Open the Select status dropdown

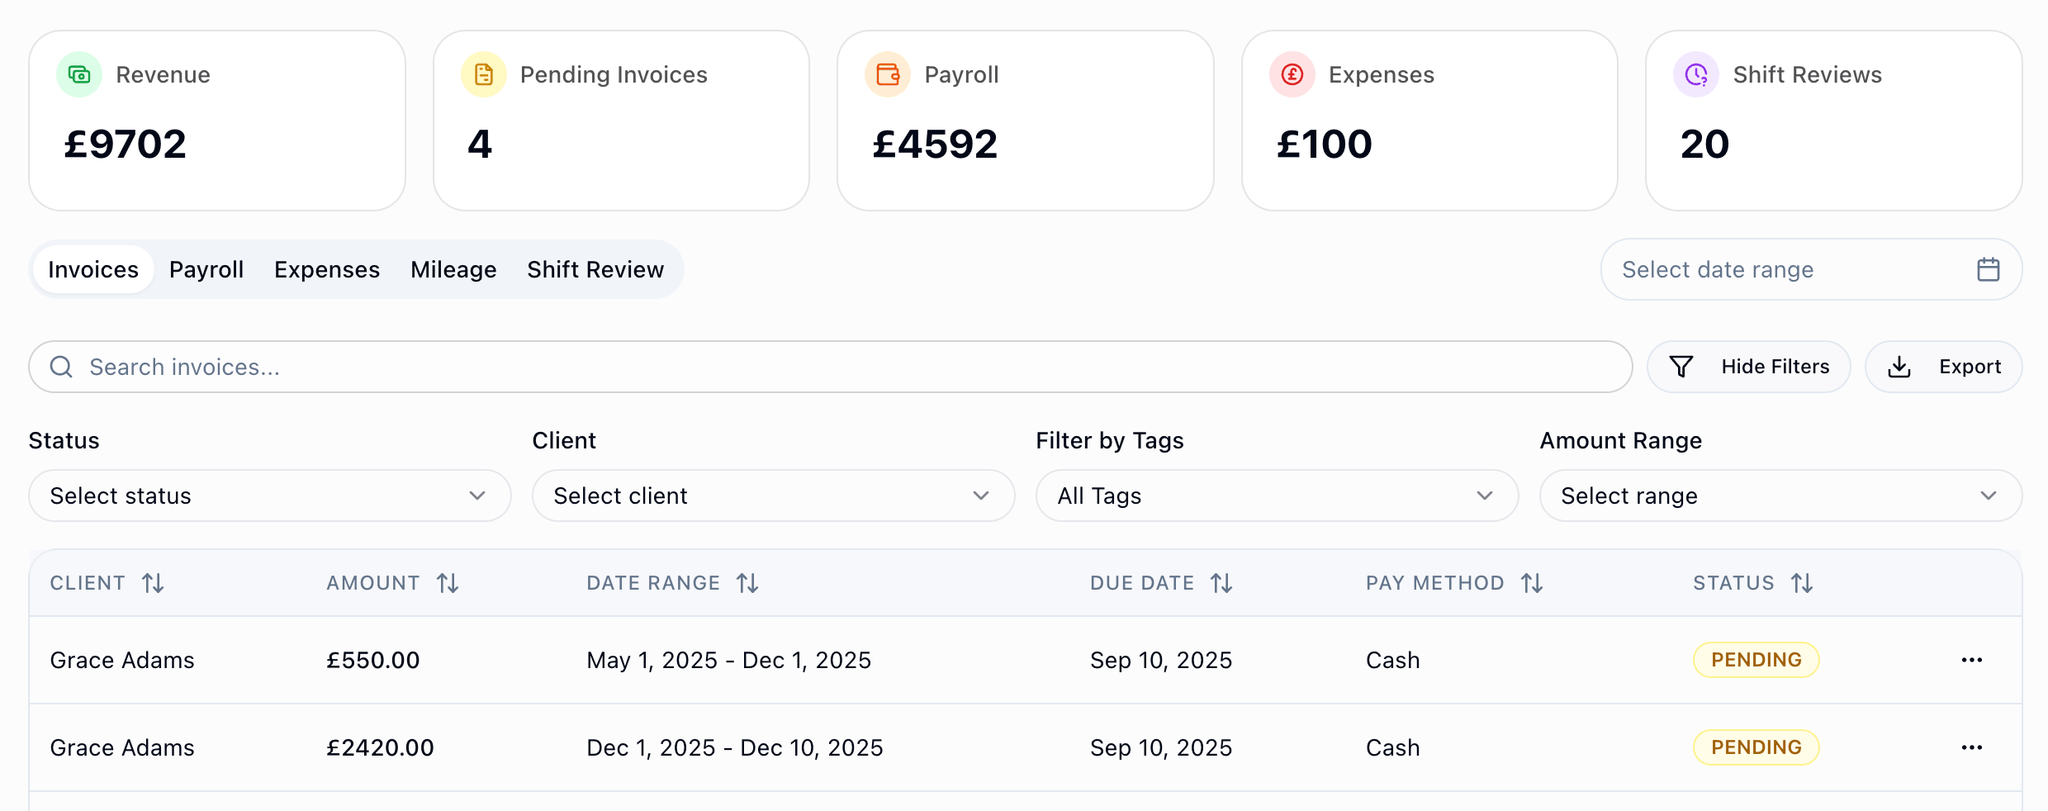[269, 496]
